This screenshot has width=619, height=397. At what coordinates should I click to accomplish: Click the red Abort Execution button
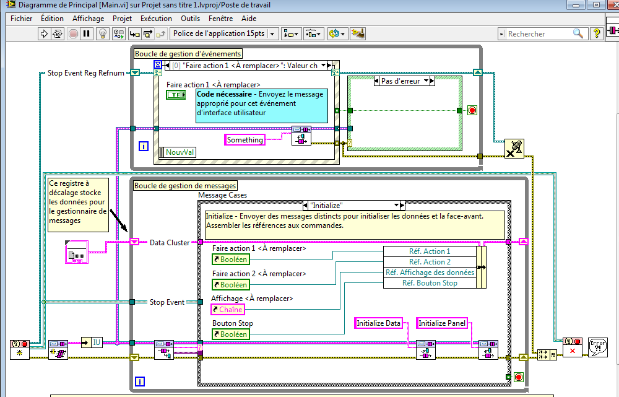[x=73, y=34]
